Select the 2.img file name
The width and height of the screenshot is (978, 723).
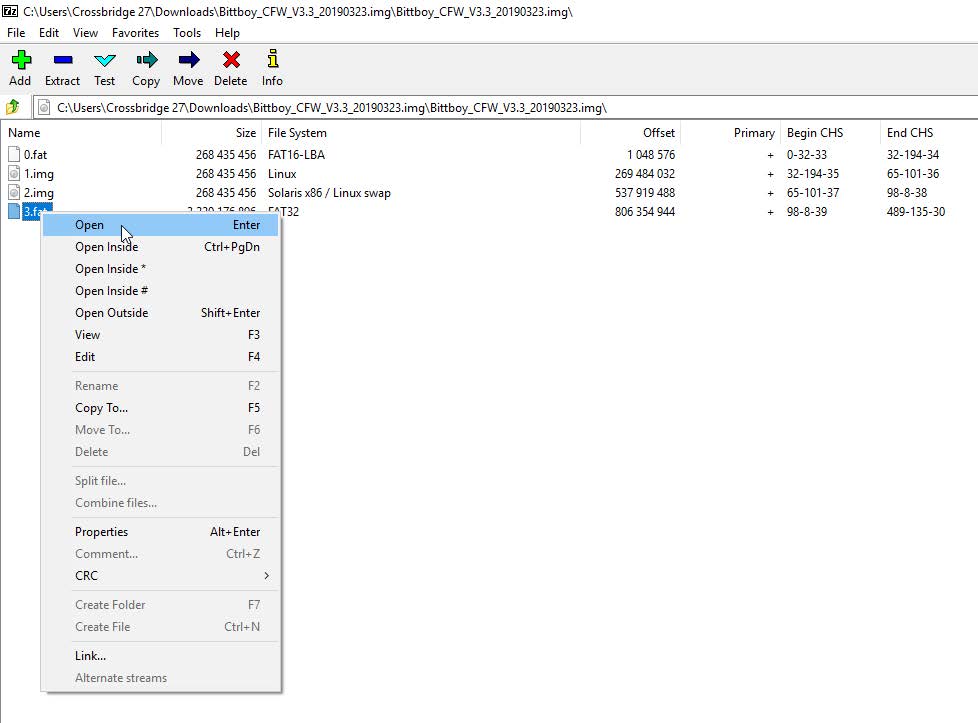tap(39, 193)
